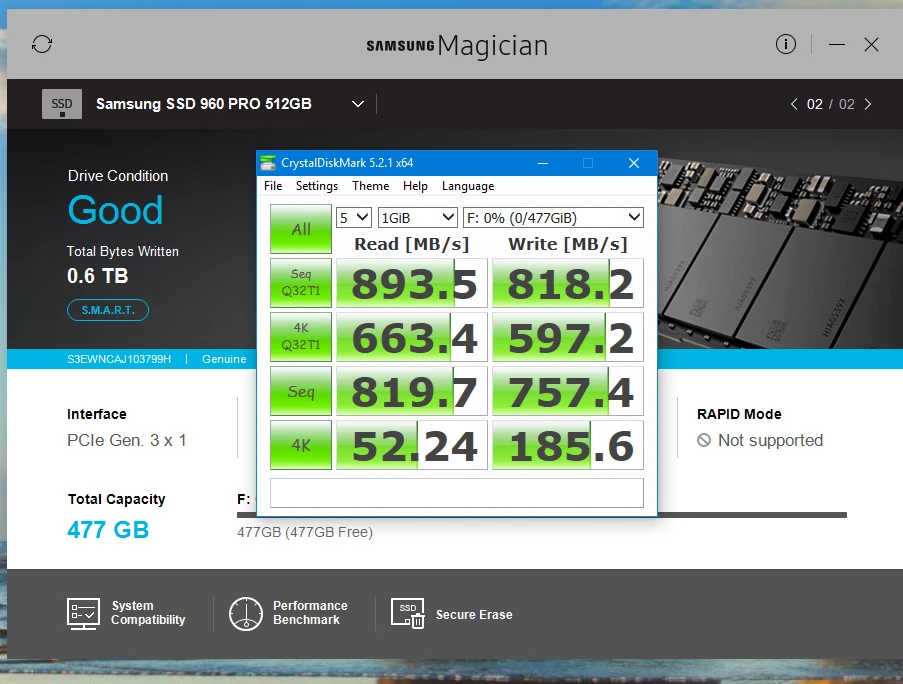Open the Secure Erase SSD trash icon

[x=408, y=613]
